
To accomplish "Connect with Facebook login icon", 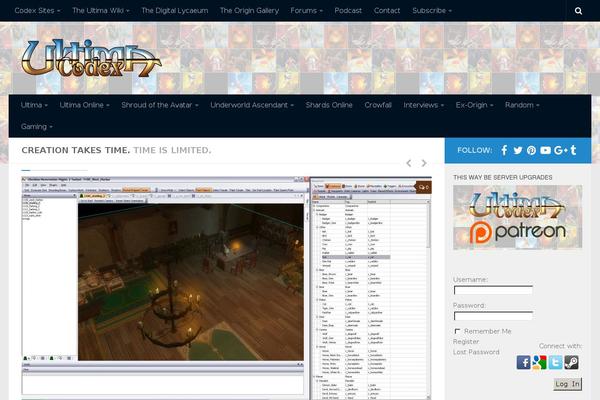I will point(523,362).
